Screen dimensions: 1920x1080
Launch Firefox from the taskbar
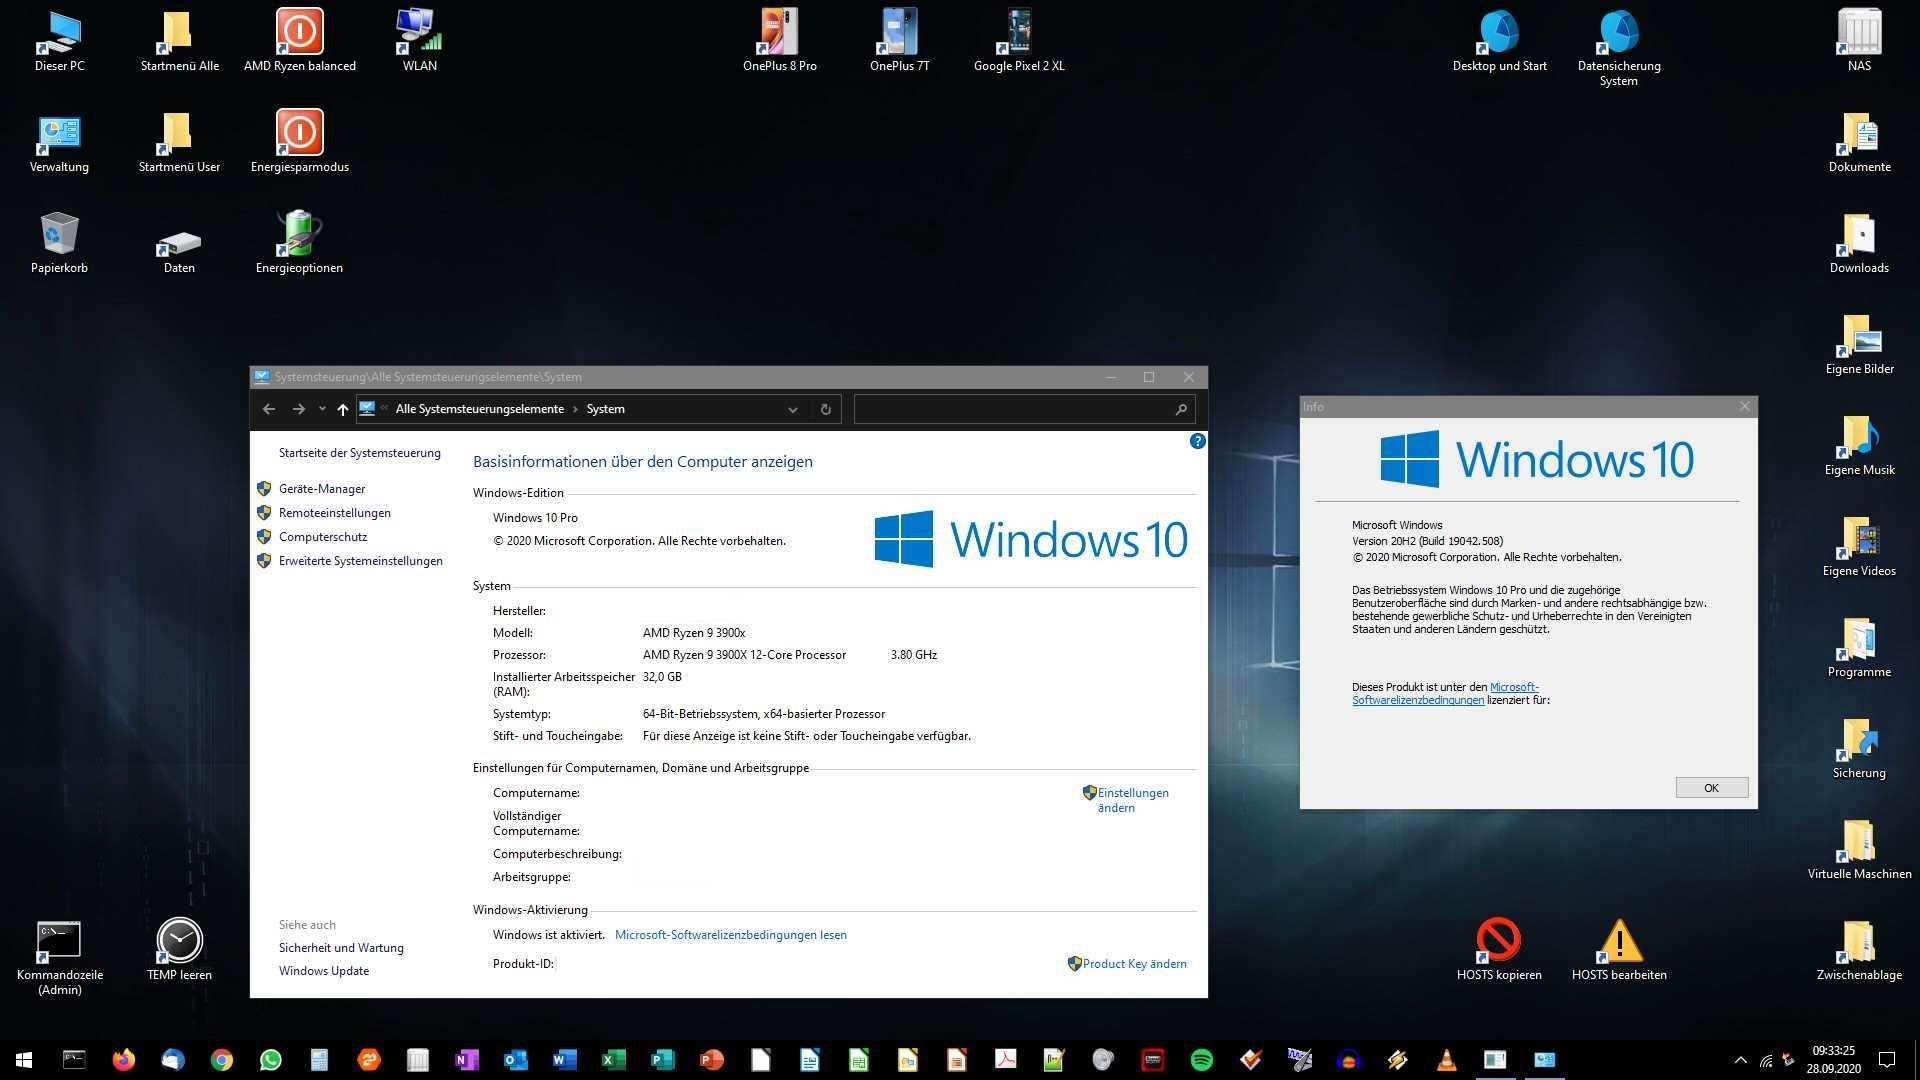123,1060
